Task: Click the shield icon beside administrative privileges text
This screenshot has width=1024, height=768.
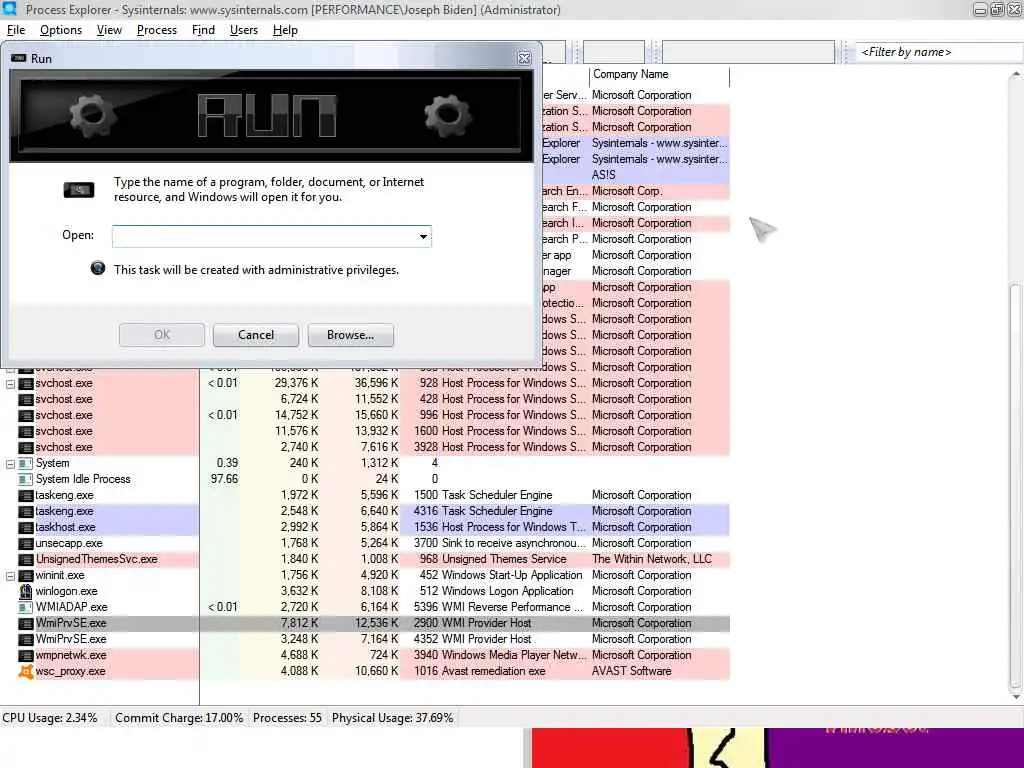Action: click(x=97, y=268)
